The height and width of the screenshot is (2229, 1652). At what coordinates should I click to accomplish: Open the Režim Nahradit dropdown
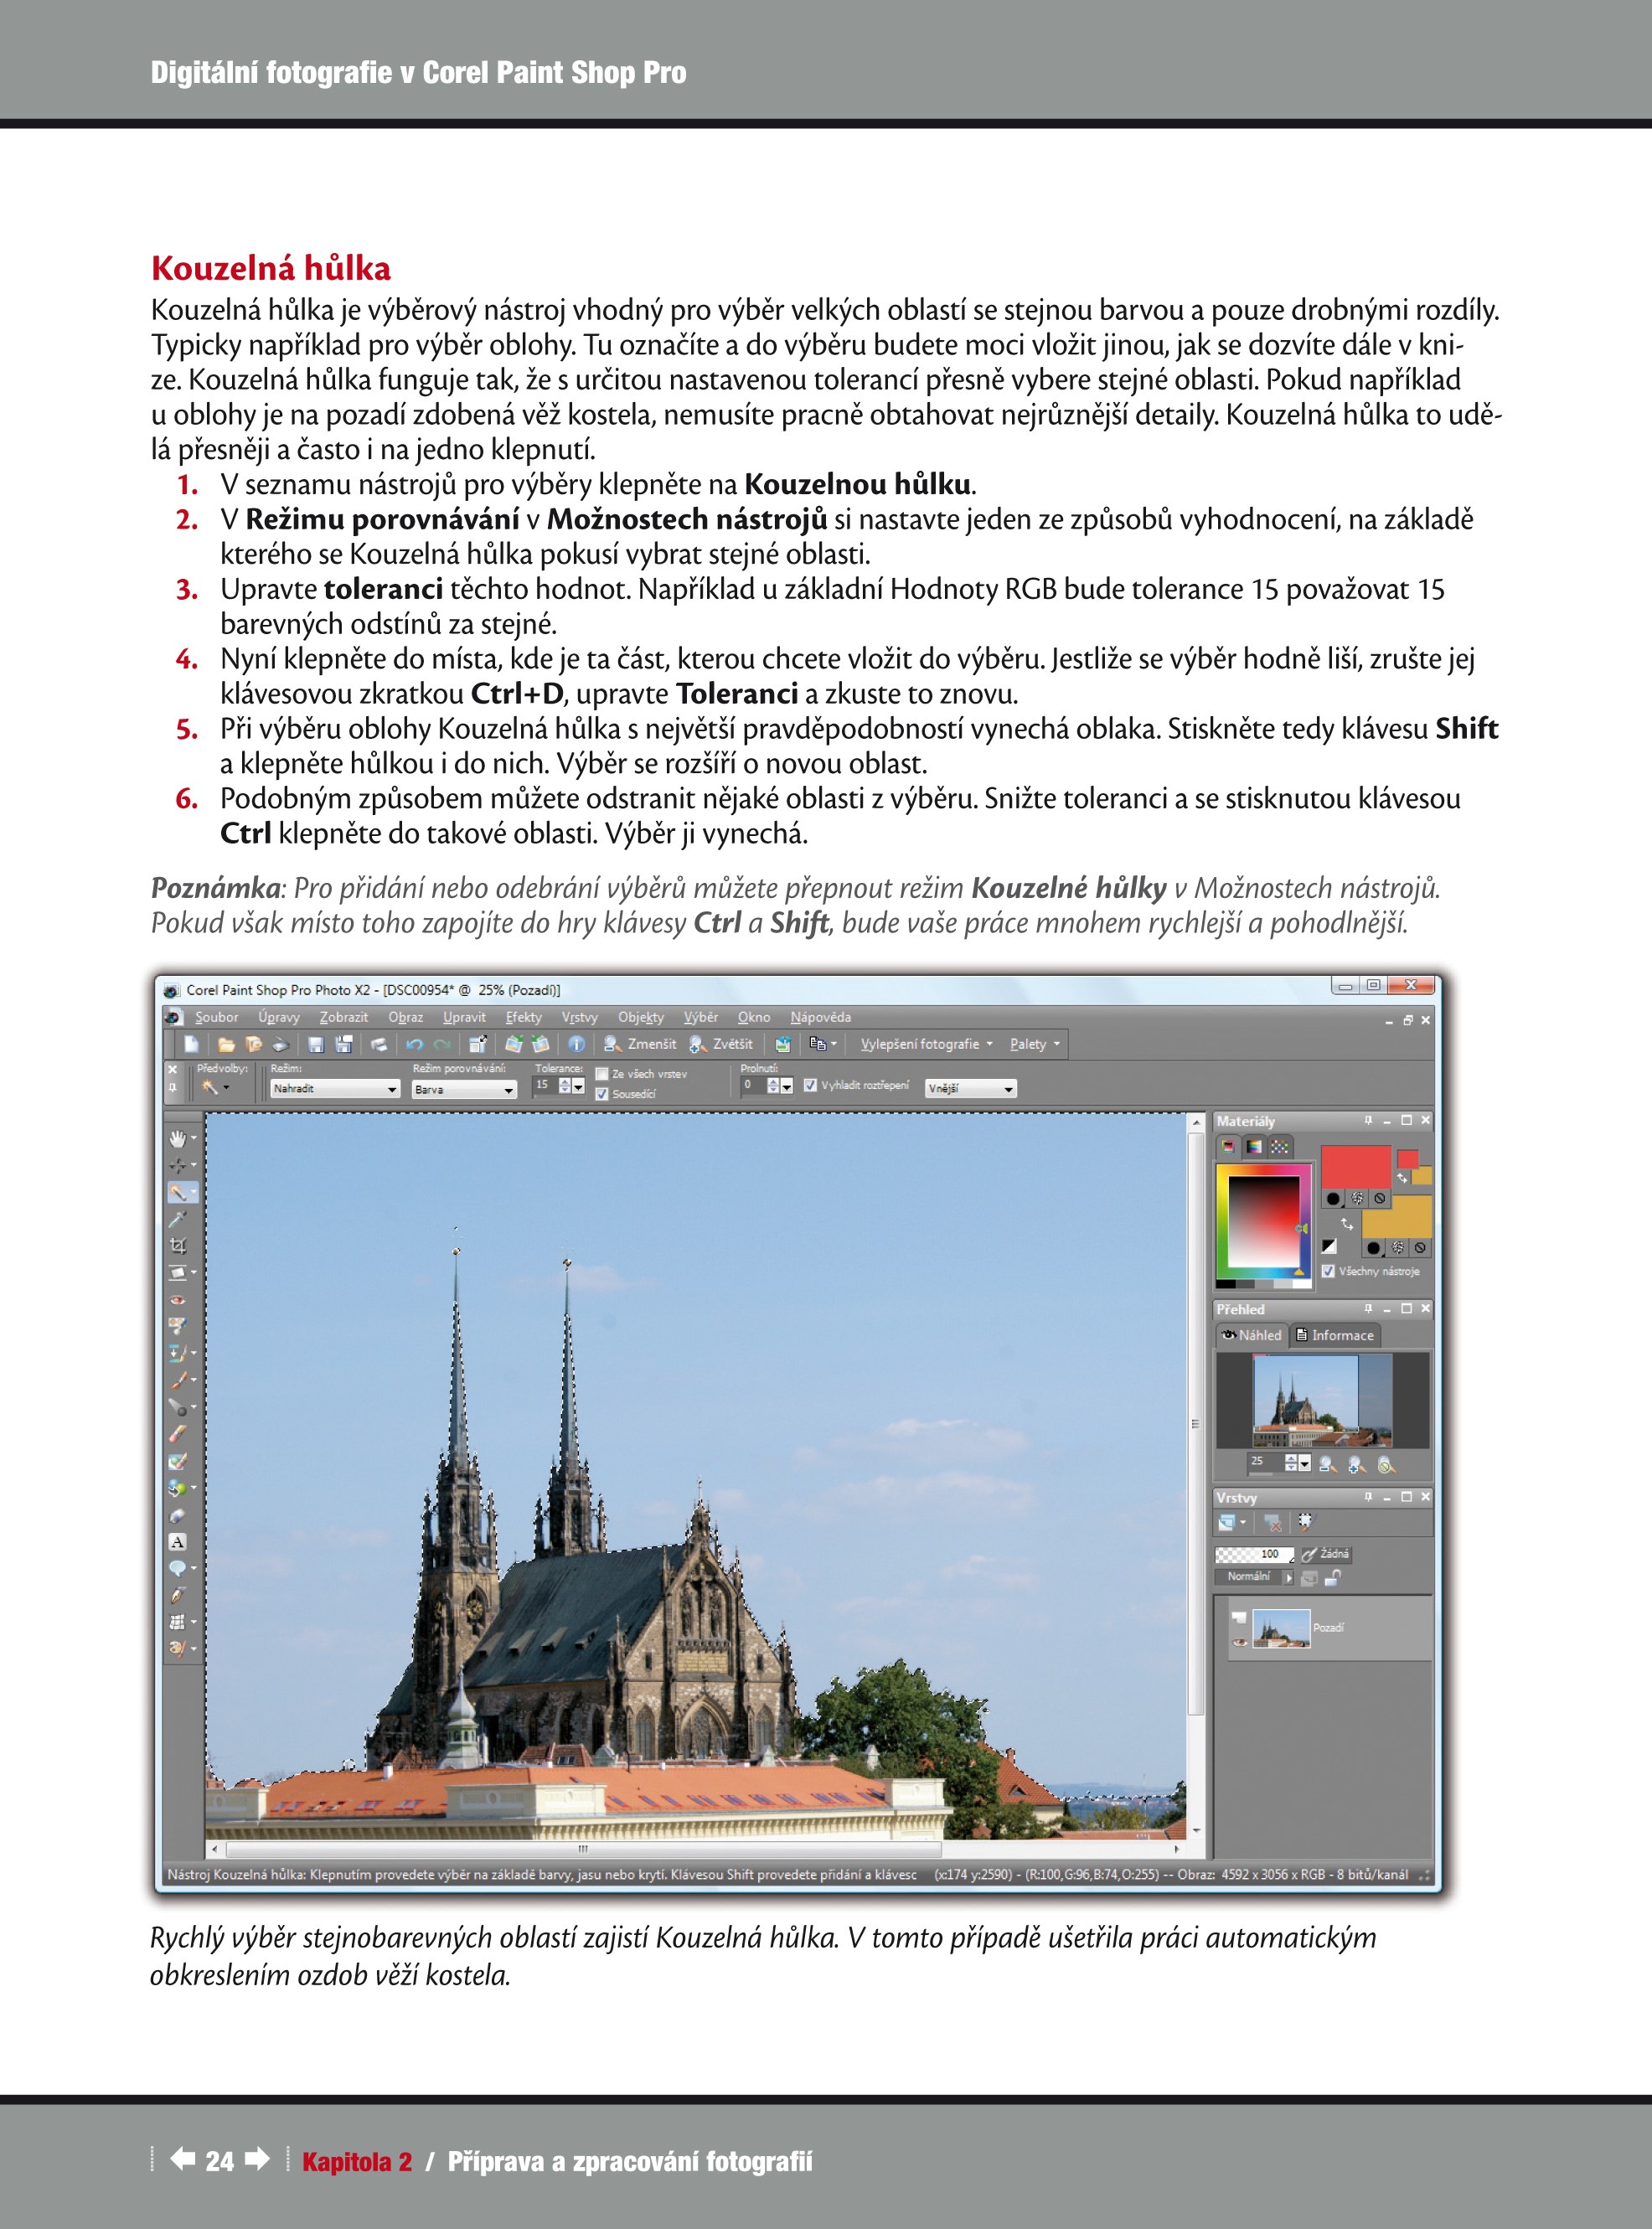click(x=392, y=1089)
